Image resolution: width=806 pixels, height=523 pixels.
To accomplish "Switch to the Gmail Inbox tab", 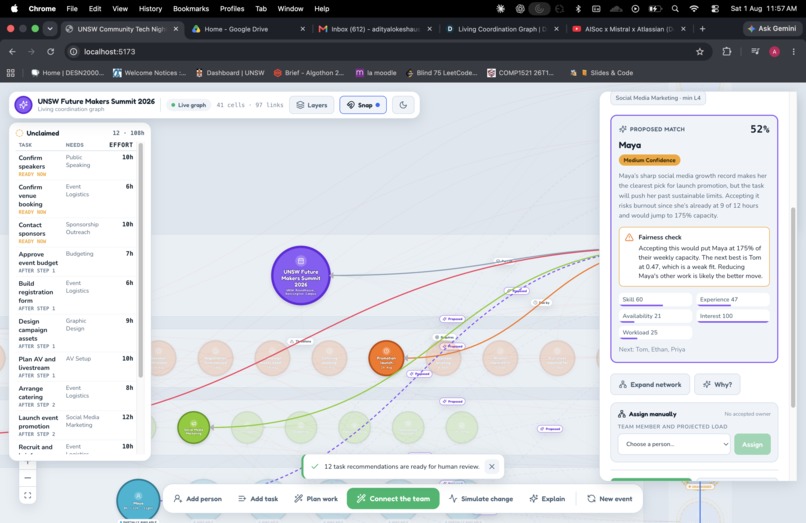I will (374, 29).
